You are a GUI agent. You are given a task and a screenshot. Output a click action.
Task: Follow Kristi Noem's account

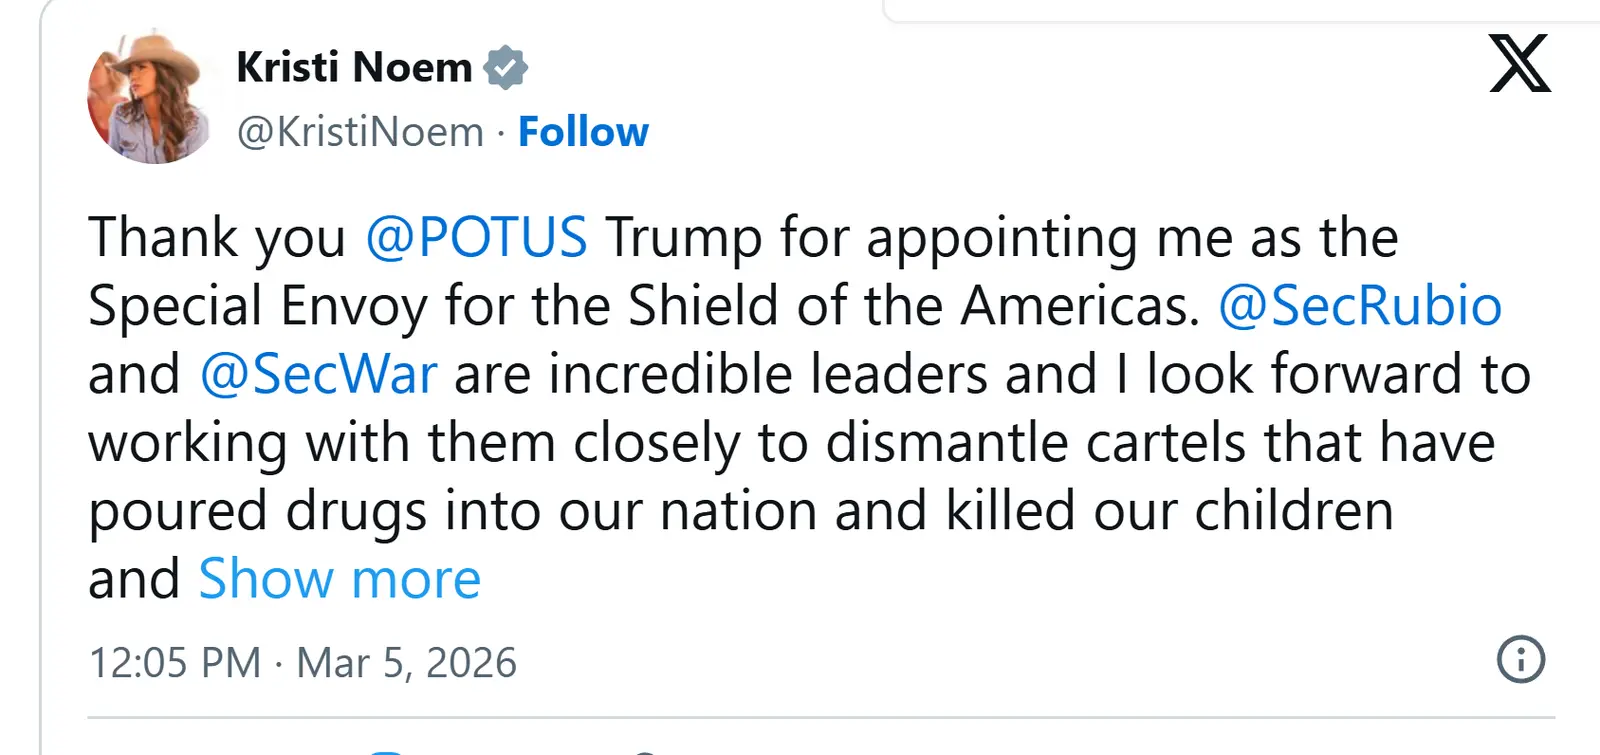coord(583,132)
